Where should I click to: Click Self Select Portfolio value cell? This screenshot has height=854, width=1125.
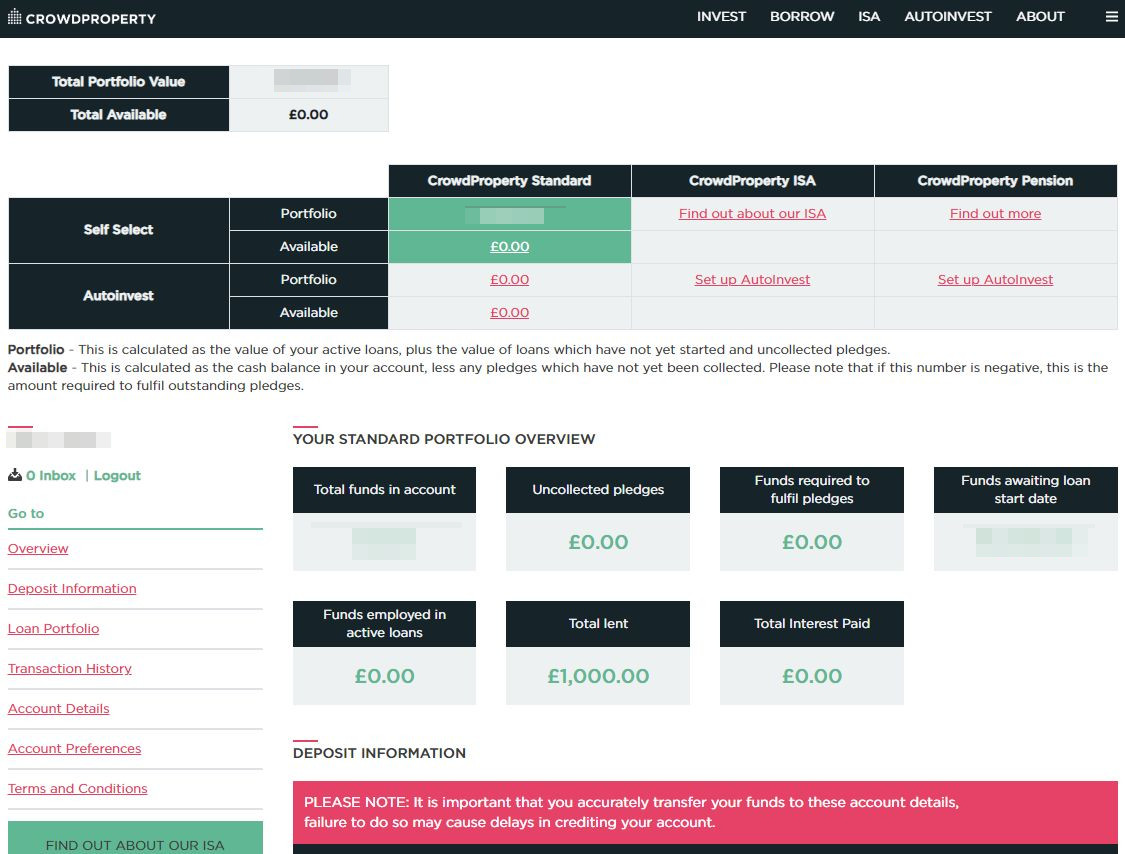point(509,214)
